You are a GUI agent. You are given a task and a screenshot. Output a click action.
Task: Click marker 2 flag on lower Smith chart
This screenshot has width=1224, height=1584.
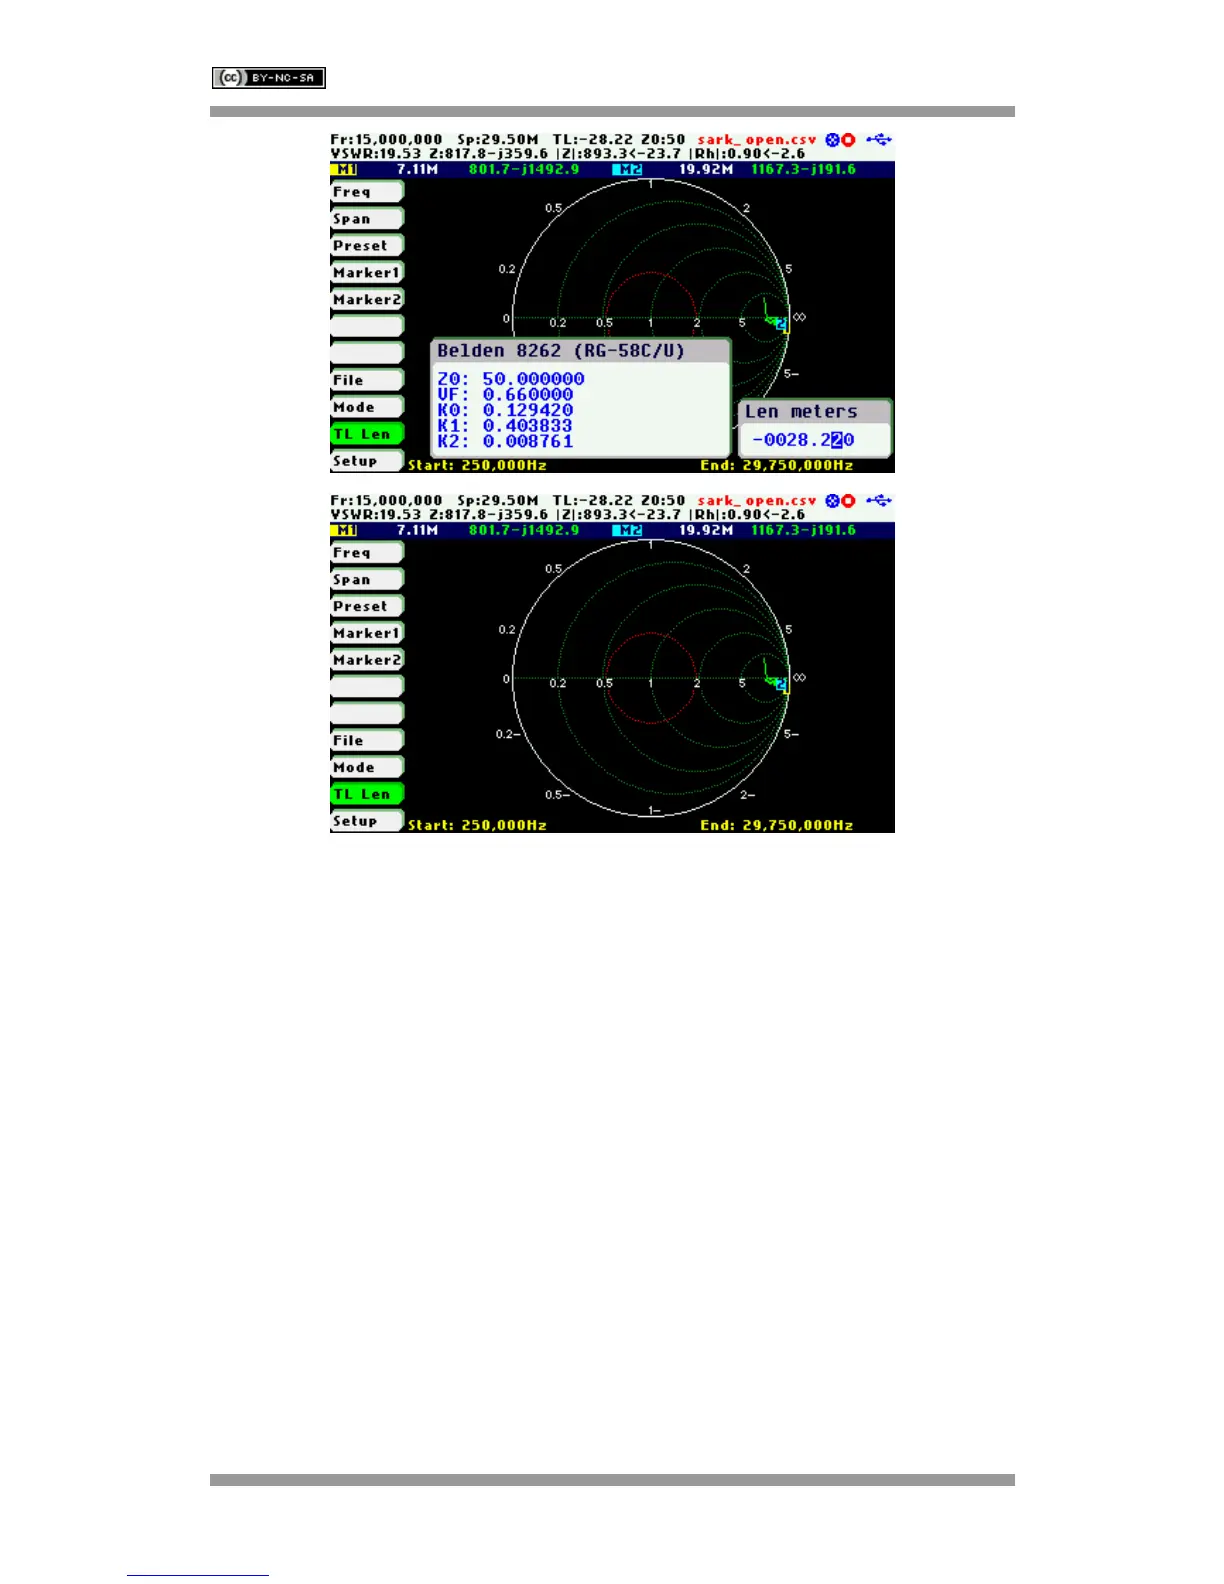781,684
